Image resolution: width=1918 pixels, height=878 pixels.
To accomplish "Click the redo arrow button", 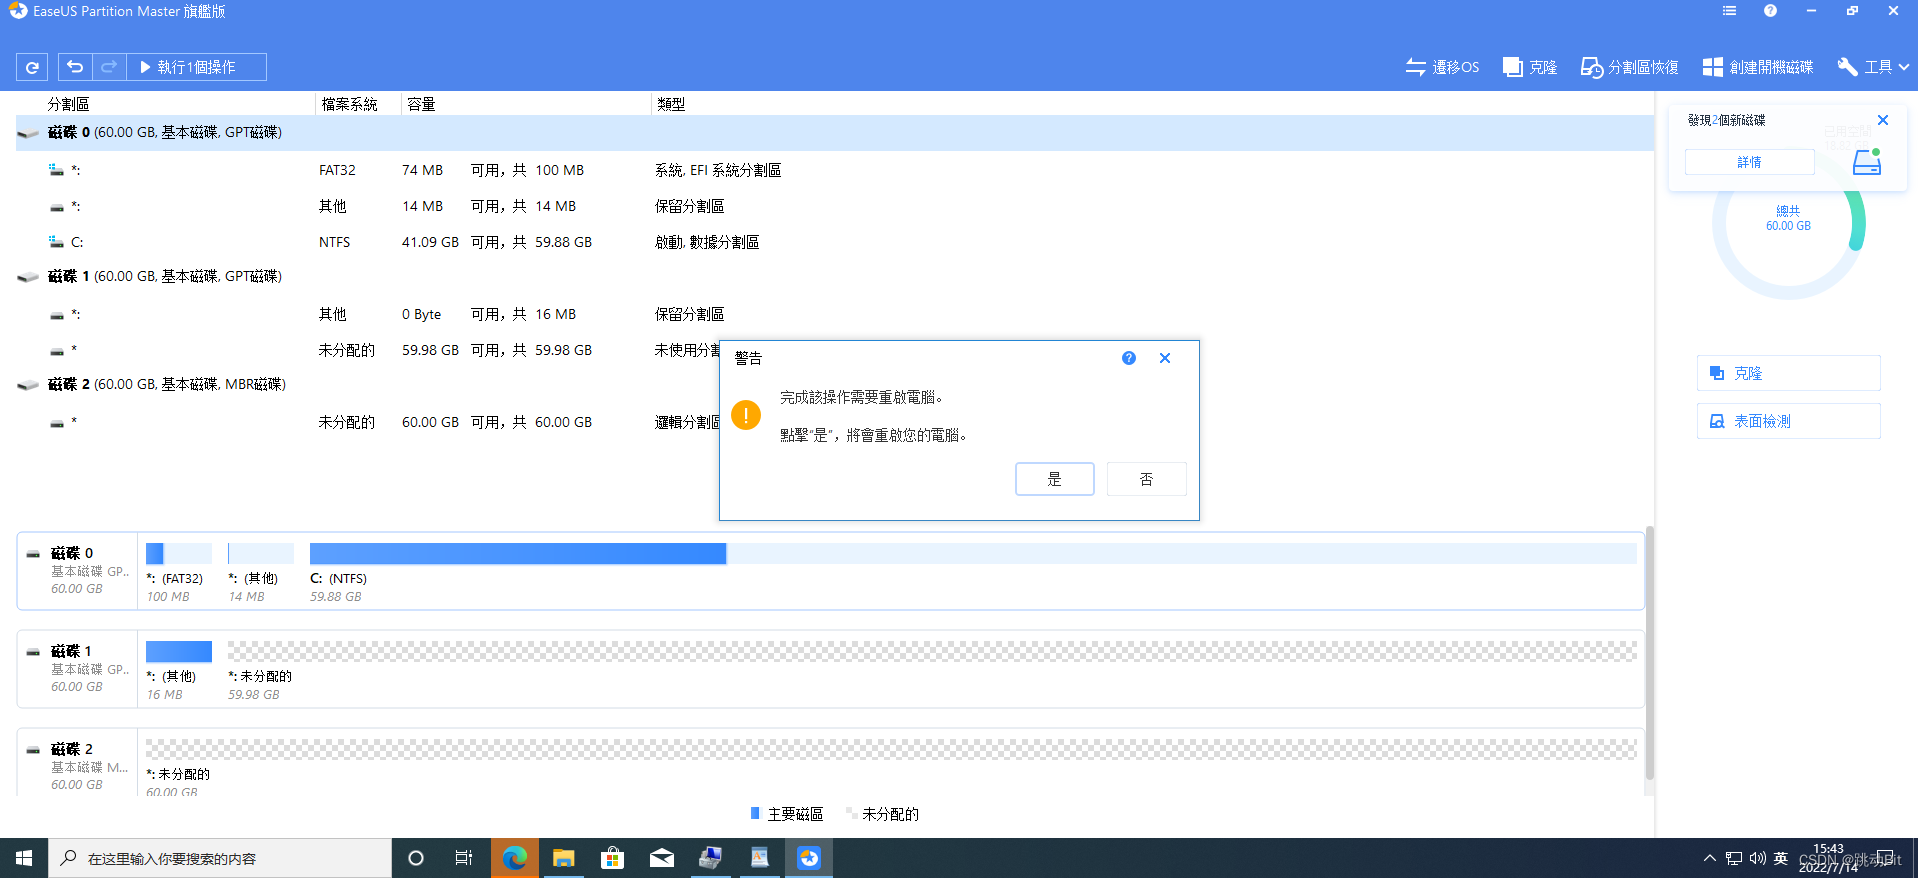I will pyautogui.click(x=109, y=67).
